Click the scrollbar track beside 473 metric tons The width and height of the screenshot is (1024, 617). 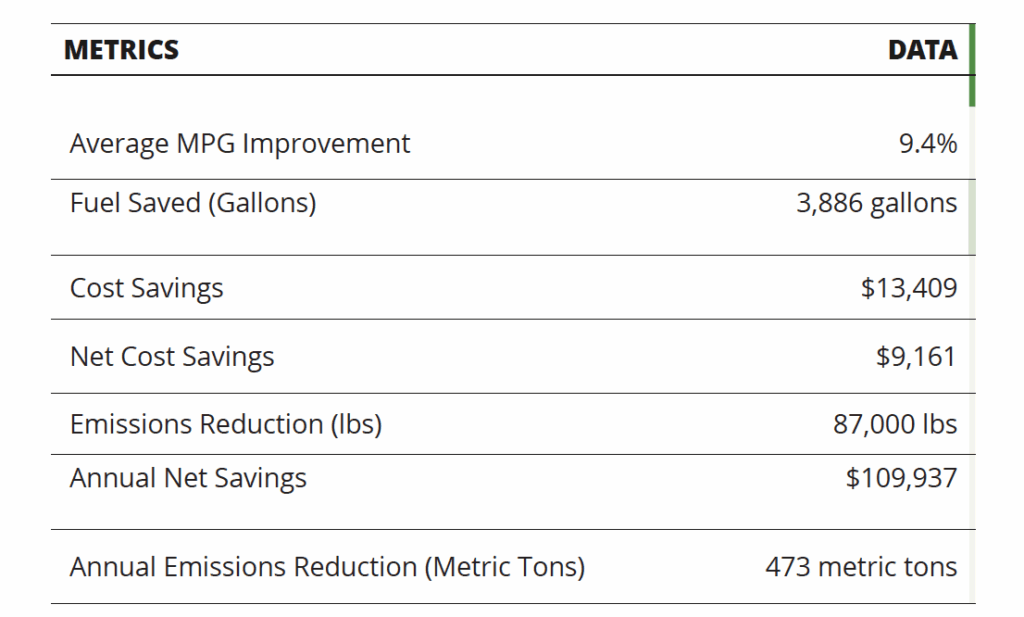point(972,567)
